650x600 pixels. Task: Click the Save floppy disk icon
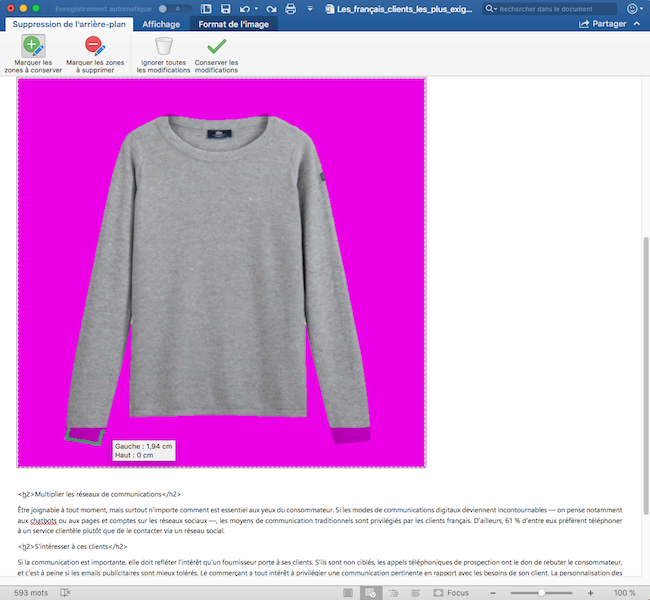coord(225,9)
